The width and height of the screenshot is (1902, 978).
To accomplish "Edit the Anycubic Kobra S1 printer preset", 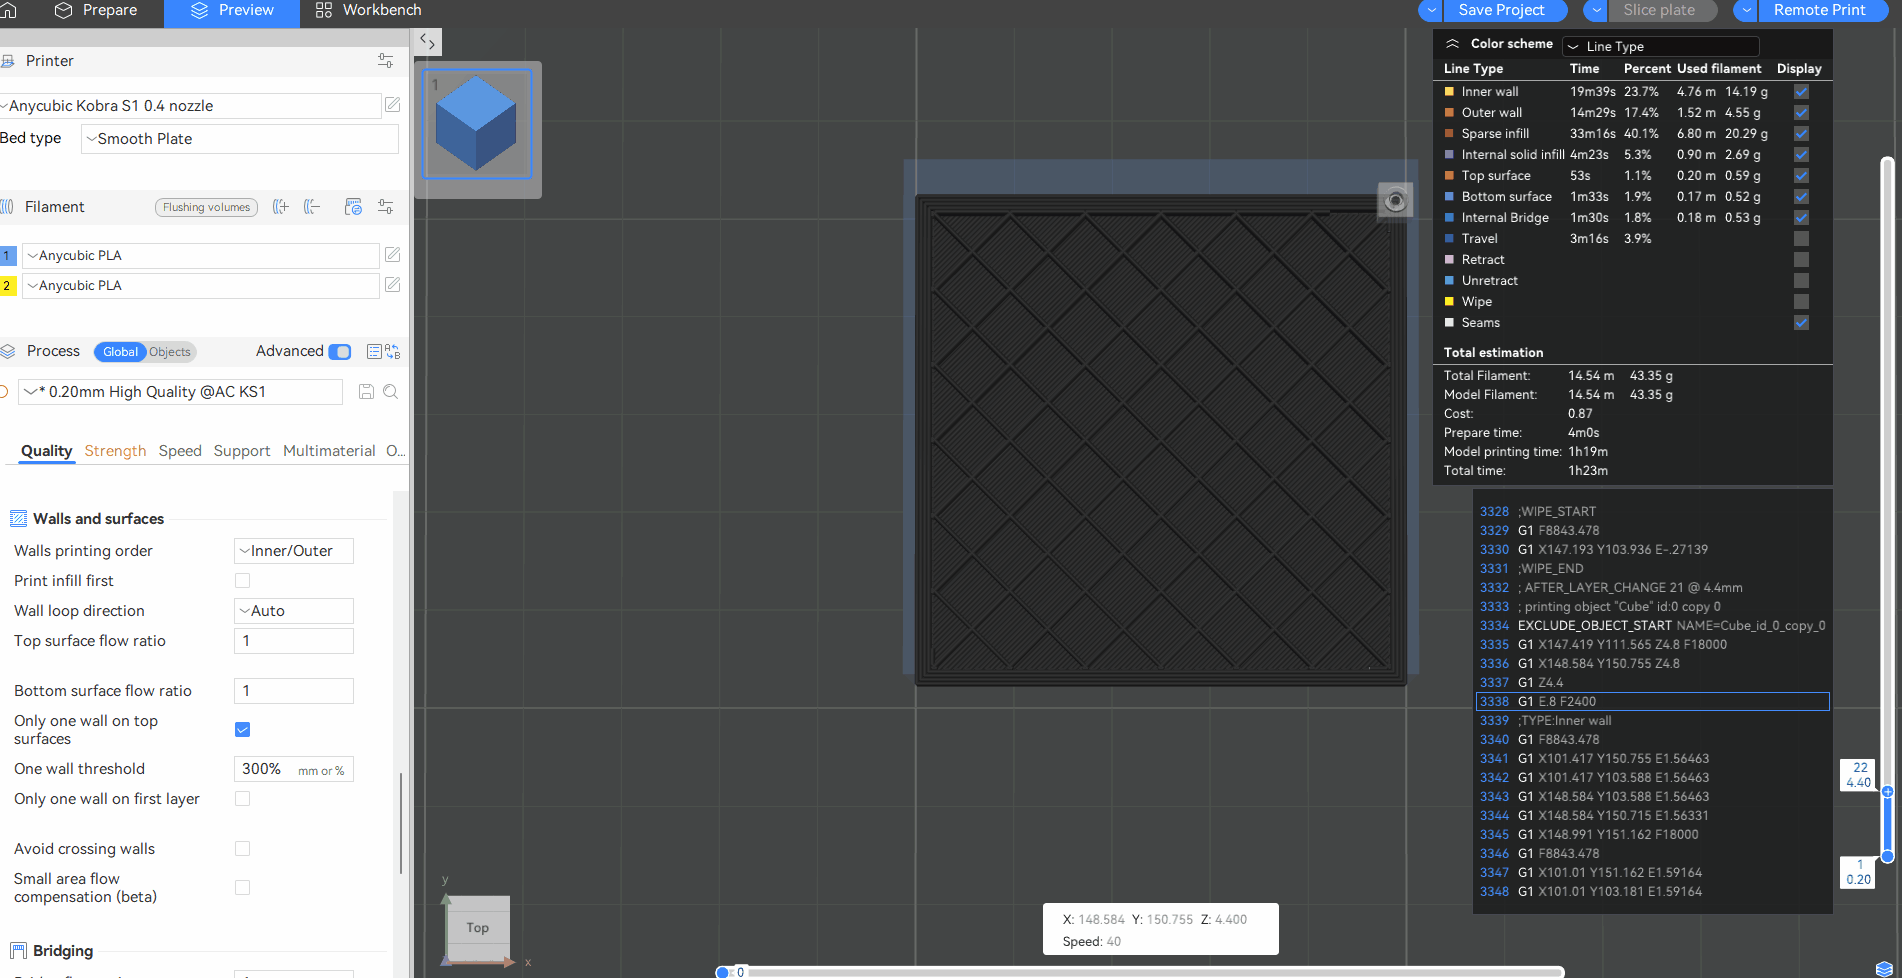I will pyautogui.click(x=392, y=105).
